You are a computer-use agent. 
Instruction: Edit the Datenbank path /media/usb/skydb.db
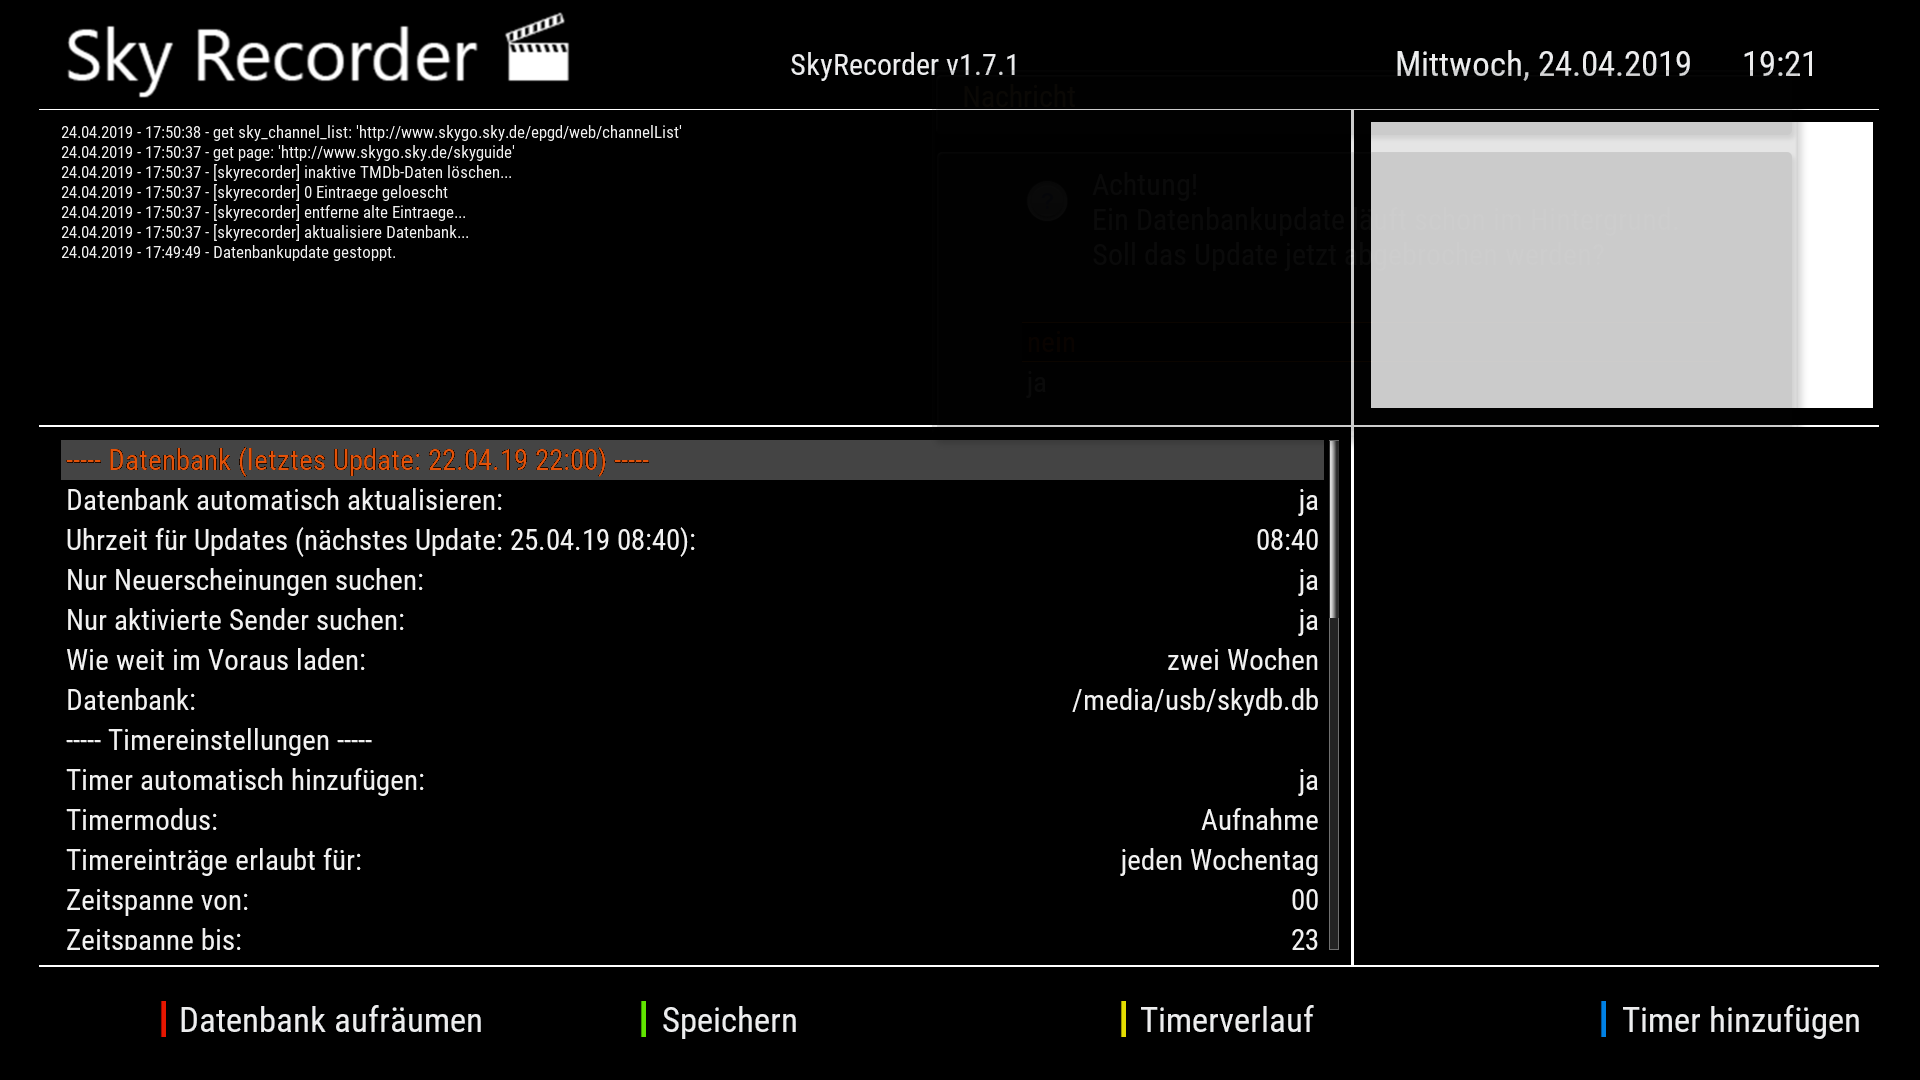pyautogui.click(x=1194, y=700)
